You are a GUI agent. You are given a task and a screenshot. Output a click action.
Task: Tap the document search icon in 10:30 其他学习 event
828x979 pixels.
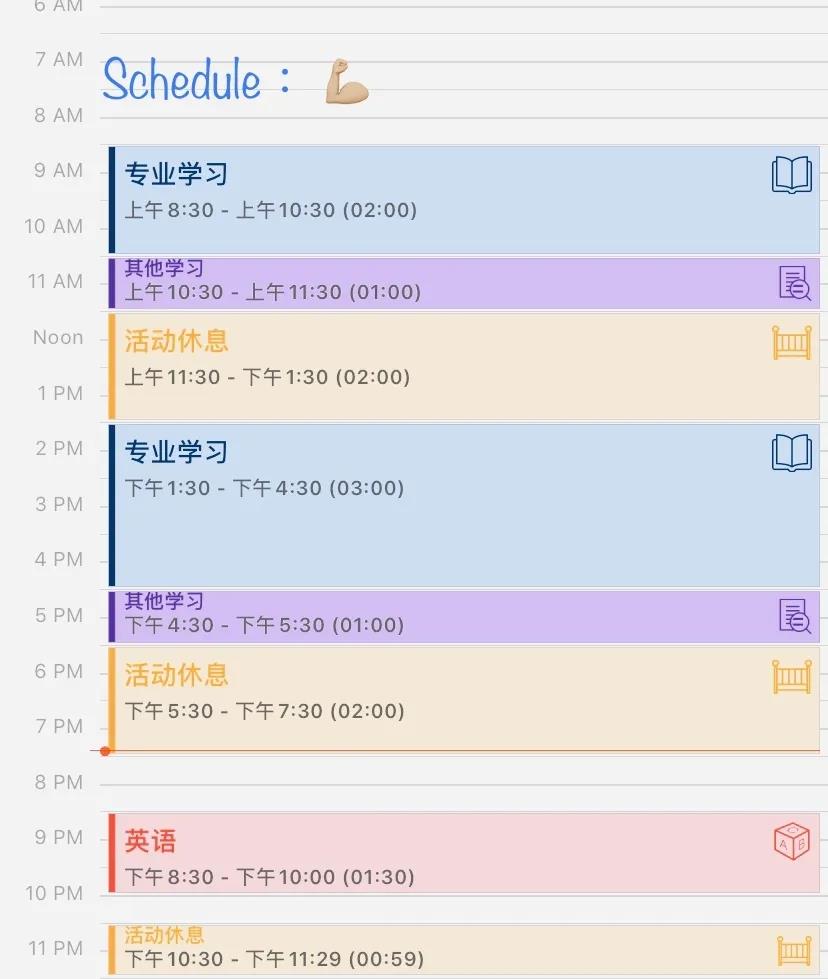point(794,283)
